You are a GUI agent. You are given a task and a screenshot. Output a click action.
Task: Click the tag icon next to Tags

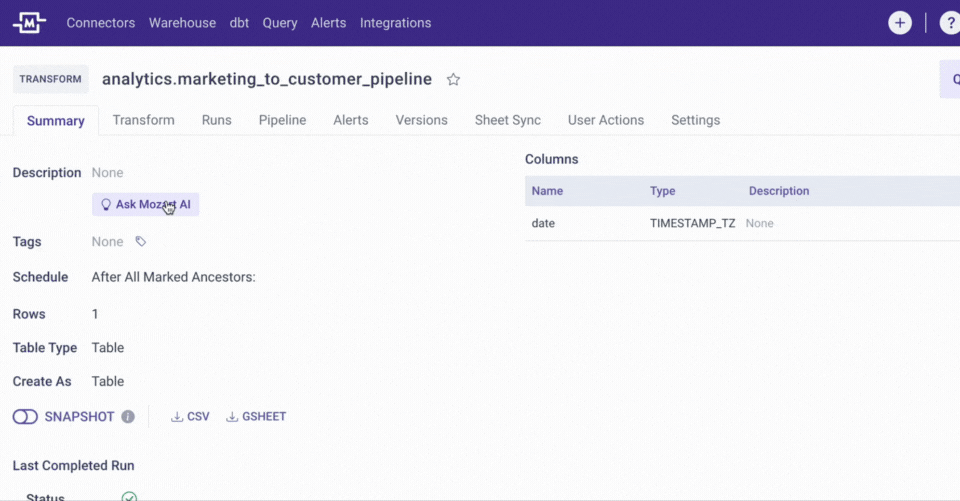tap(141, 242)
